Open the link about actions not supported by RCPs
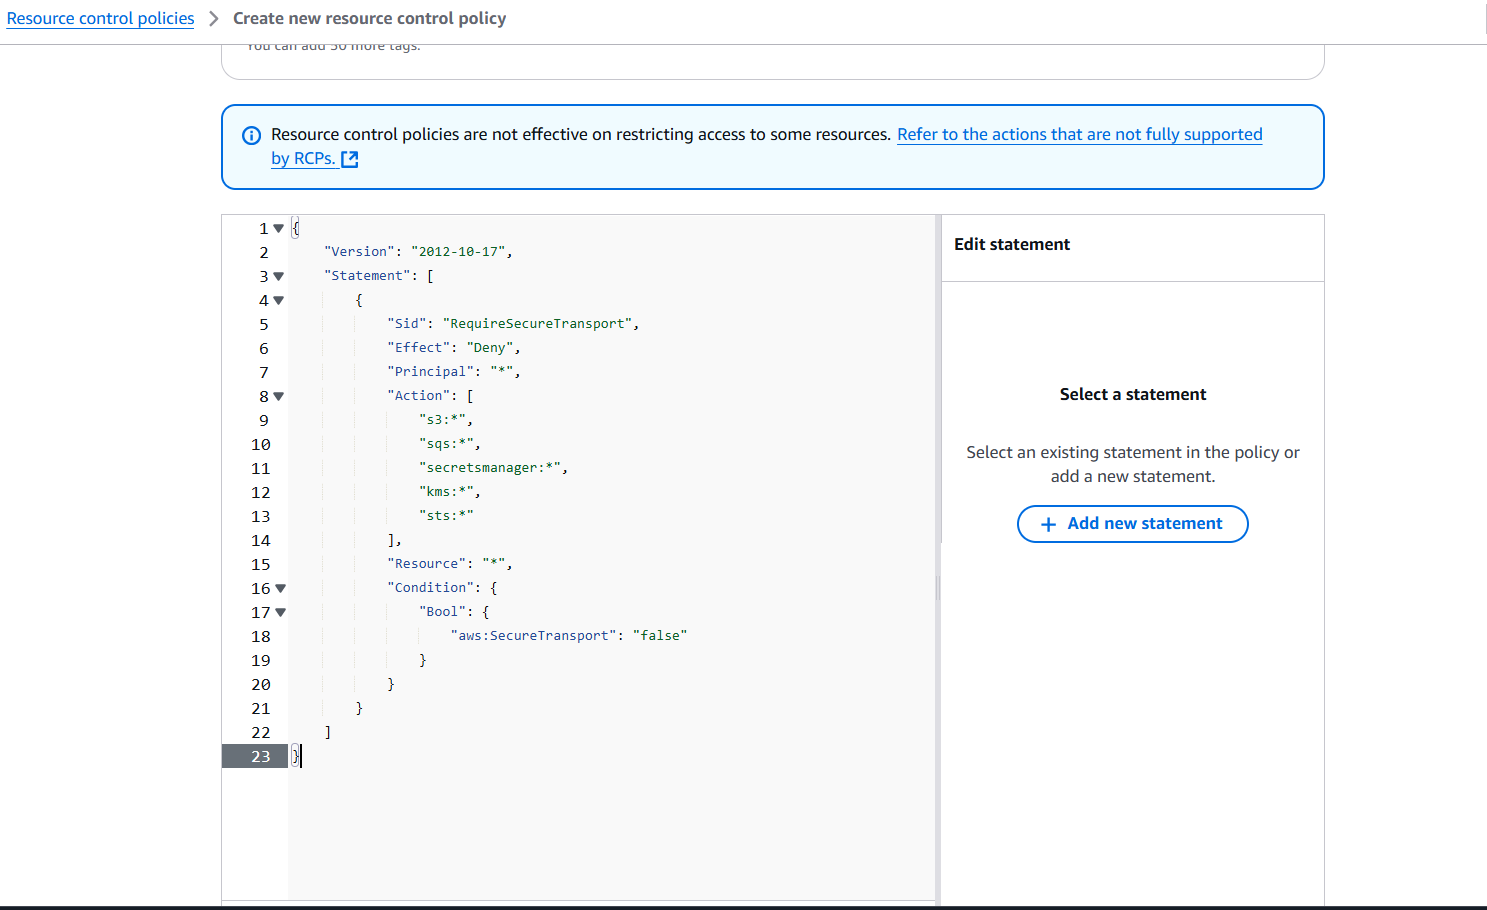 tap(1079, 135)
